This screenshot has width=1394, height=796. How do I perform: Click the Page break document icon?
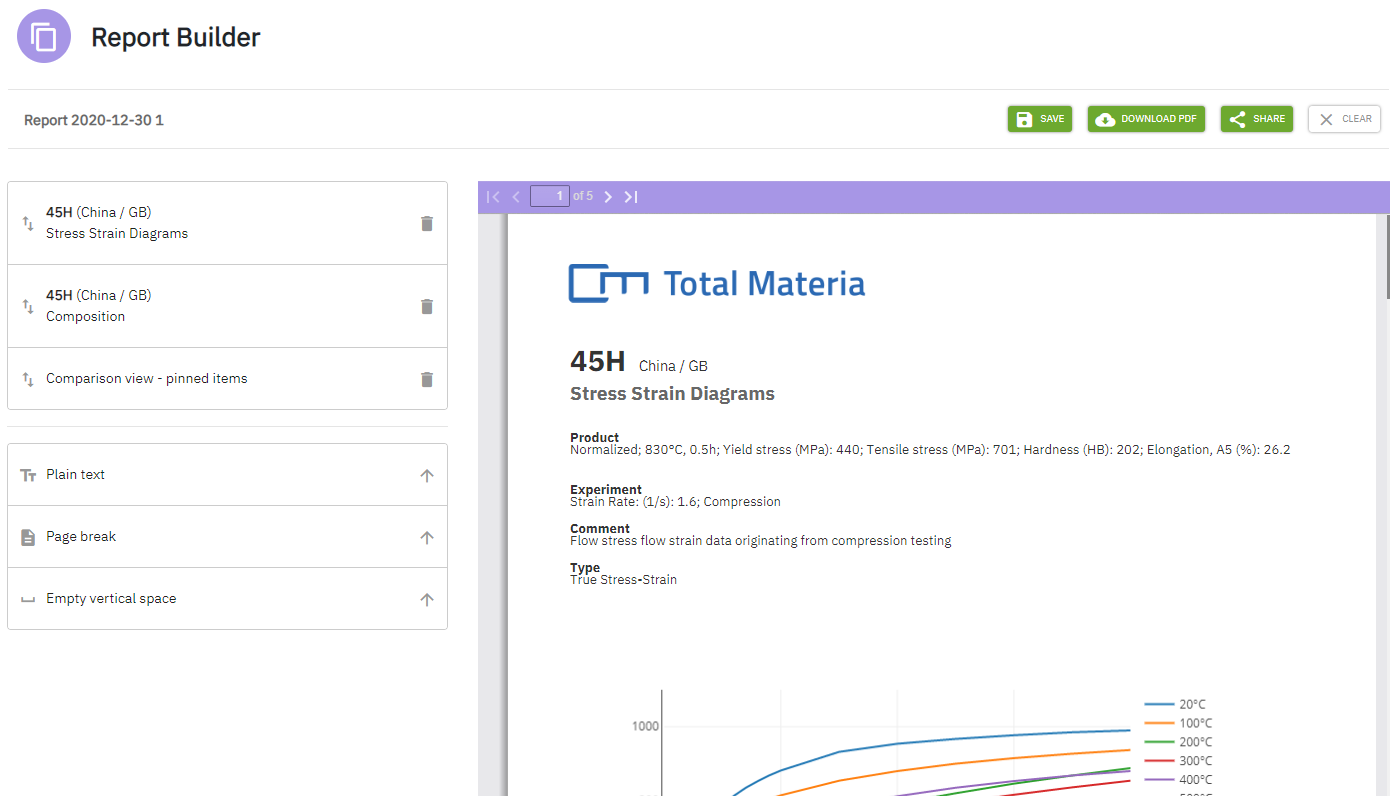tap(27, 536)
